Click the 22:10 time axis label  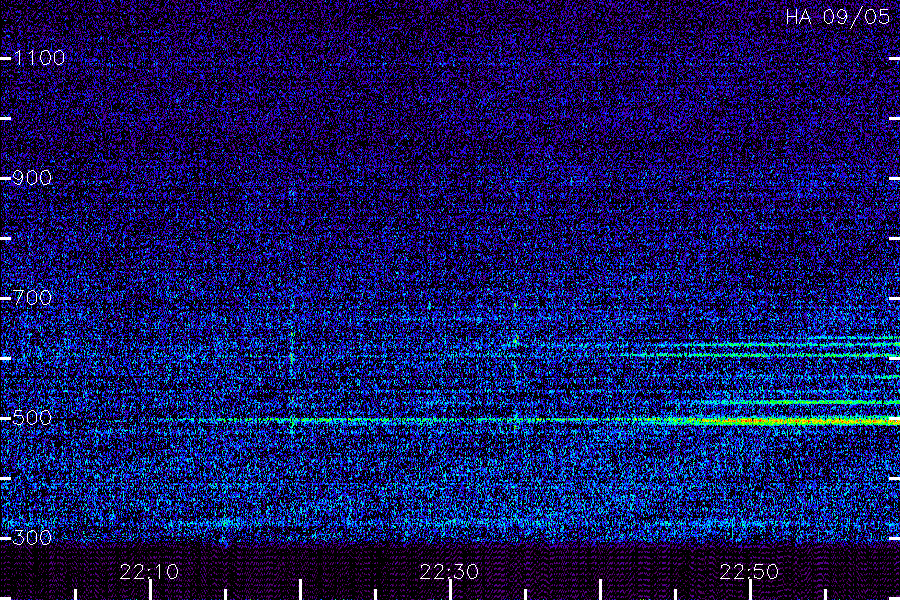pyautogui.click(x=149, y=572)
